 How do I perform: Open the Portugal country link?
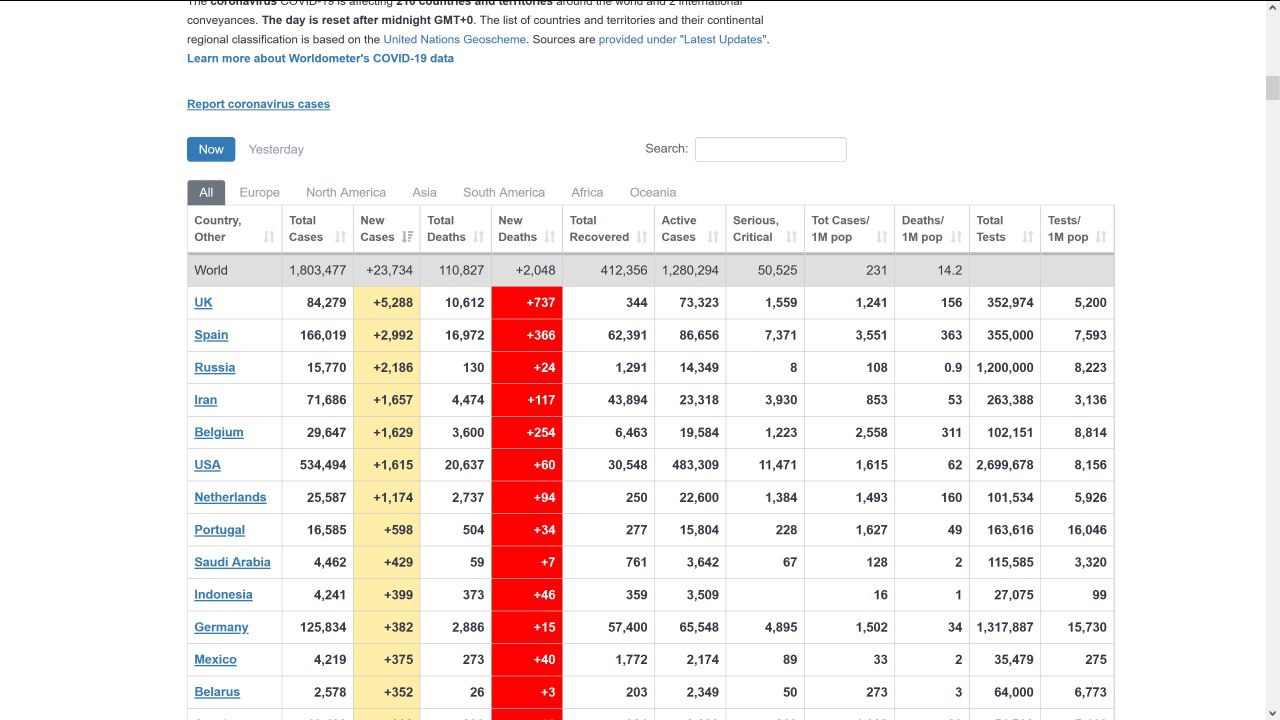tap(219, 530)
